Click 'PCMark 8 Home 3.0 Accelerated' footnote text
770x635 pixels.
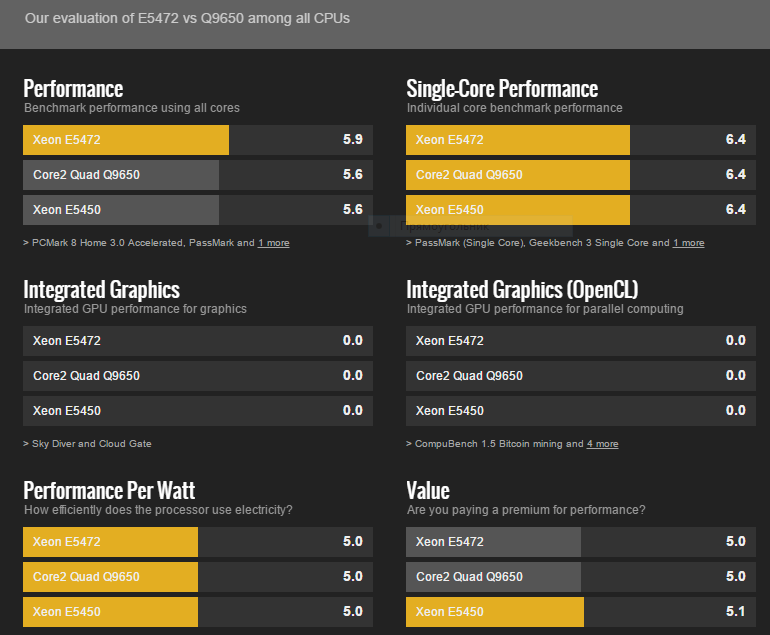coord(108,243)
